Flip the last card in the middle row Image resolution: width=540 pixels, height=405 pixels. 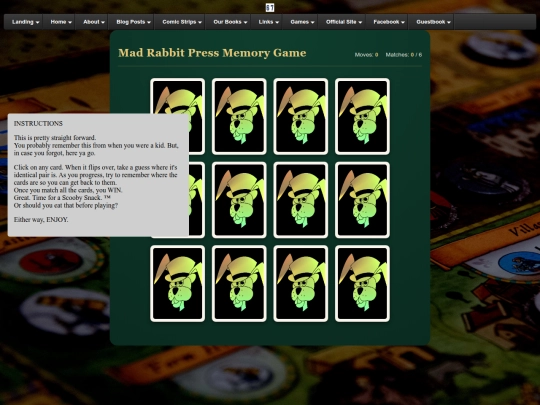(x=362, y=200)
